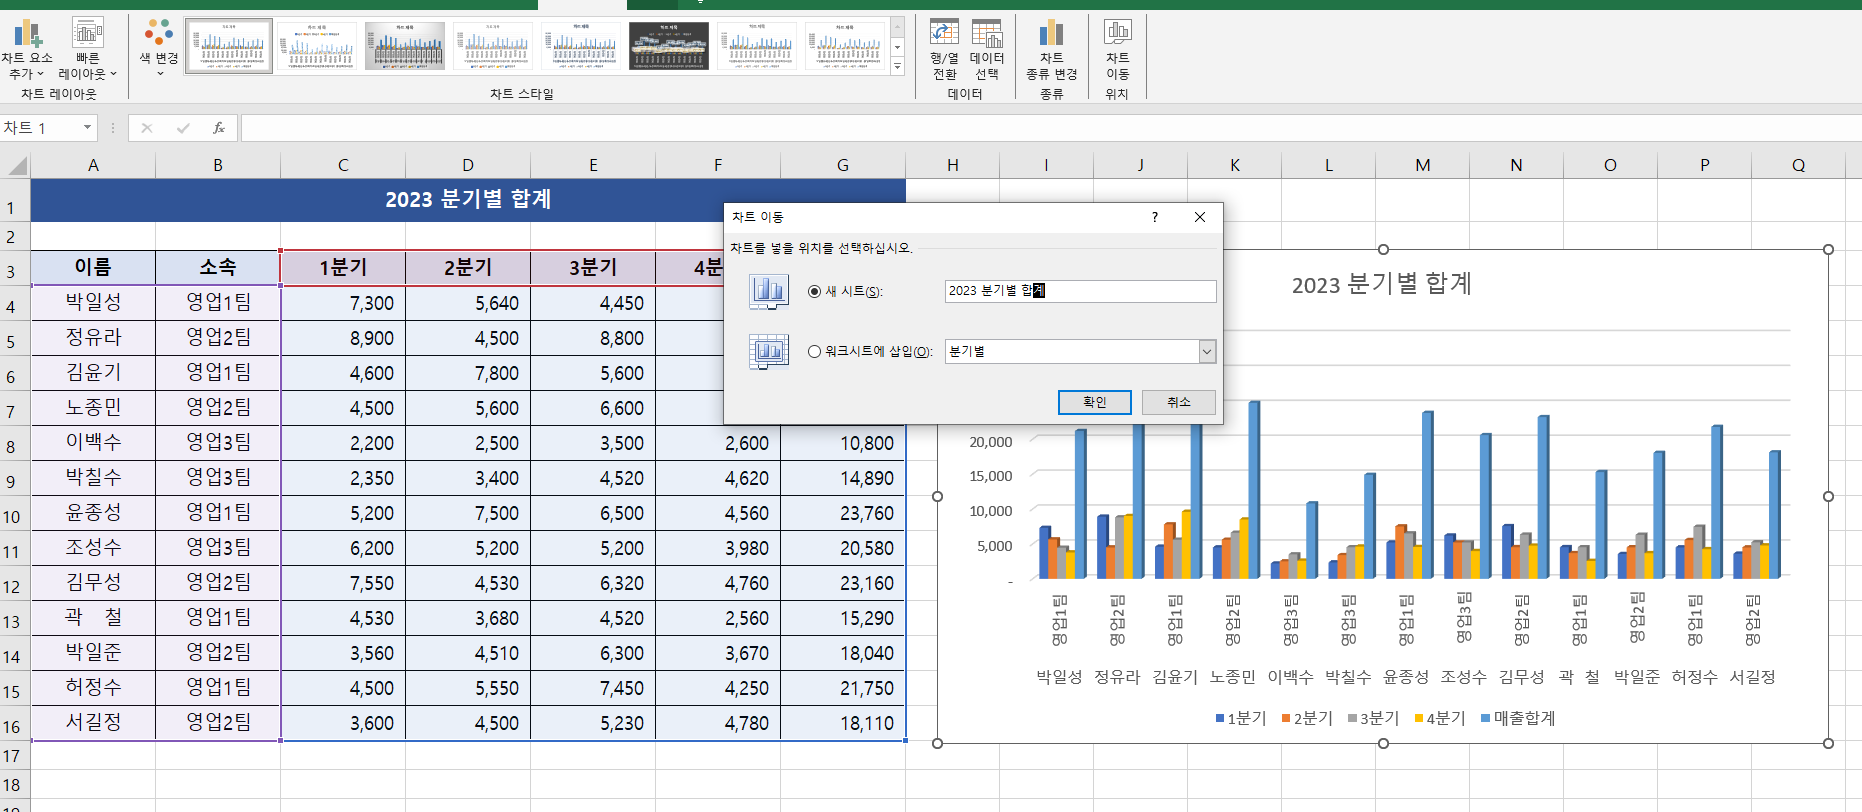1862x812 pixels.
Task: Click the dialog help question mark
Action: [x=1155, y=217]
